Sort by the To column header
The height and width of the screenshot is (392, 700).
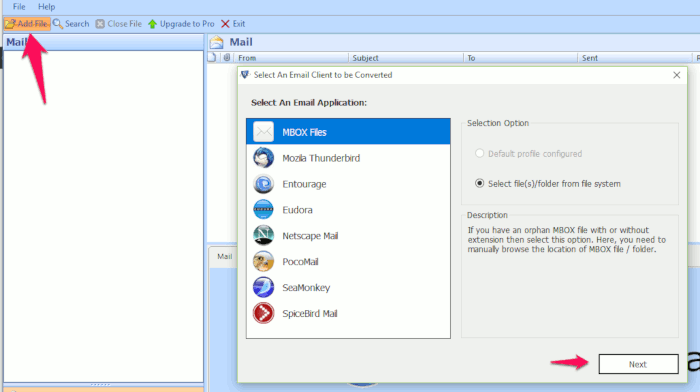(x=520, y=58)
